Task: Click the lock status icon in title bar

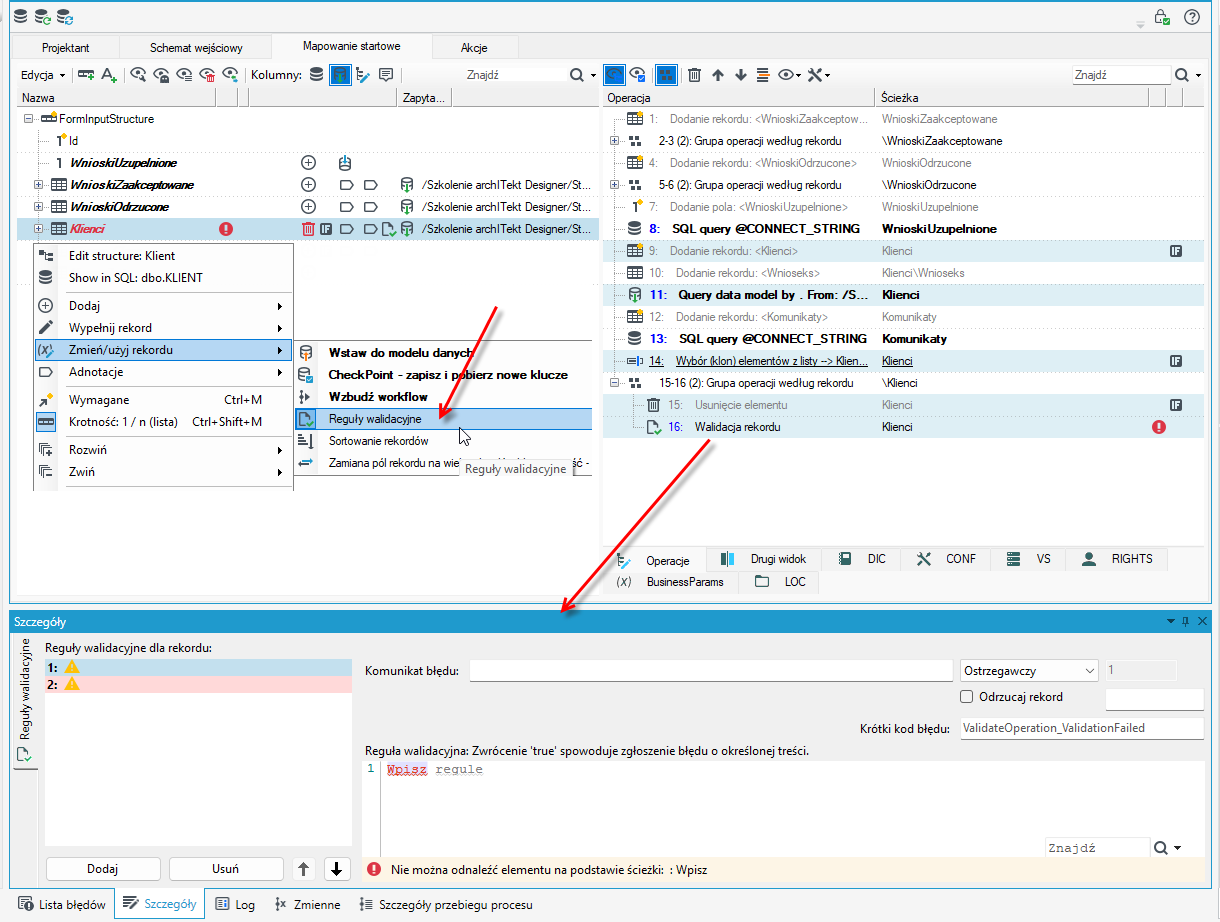Action: point(1162,17)
